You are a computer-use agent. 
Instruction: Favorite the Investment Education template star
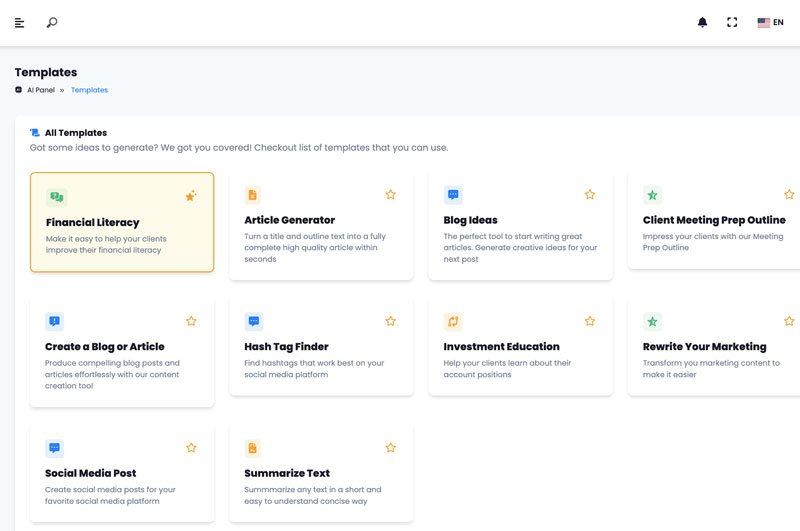[x=590, y=321]
